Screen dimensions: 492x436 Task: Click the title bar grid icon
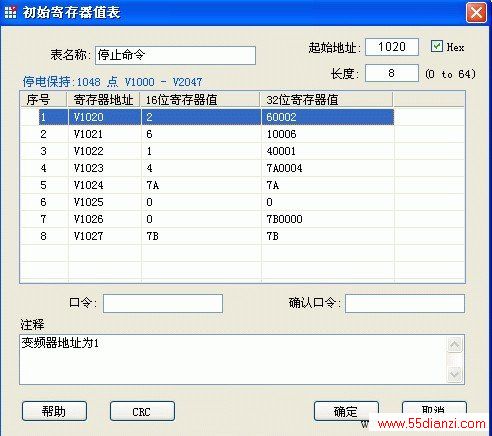point(10,12)
